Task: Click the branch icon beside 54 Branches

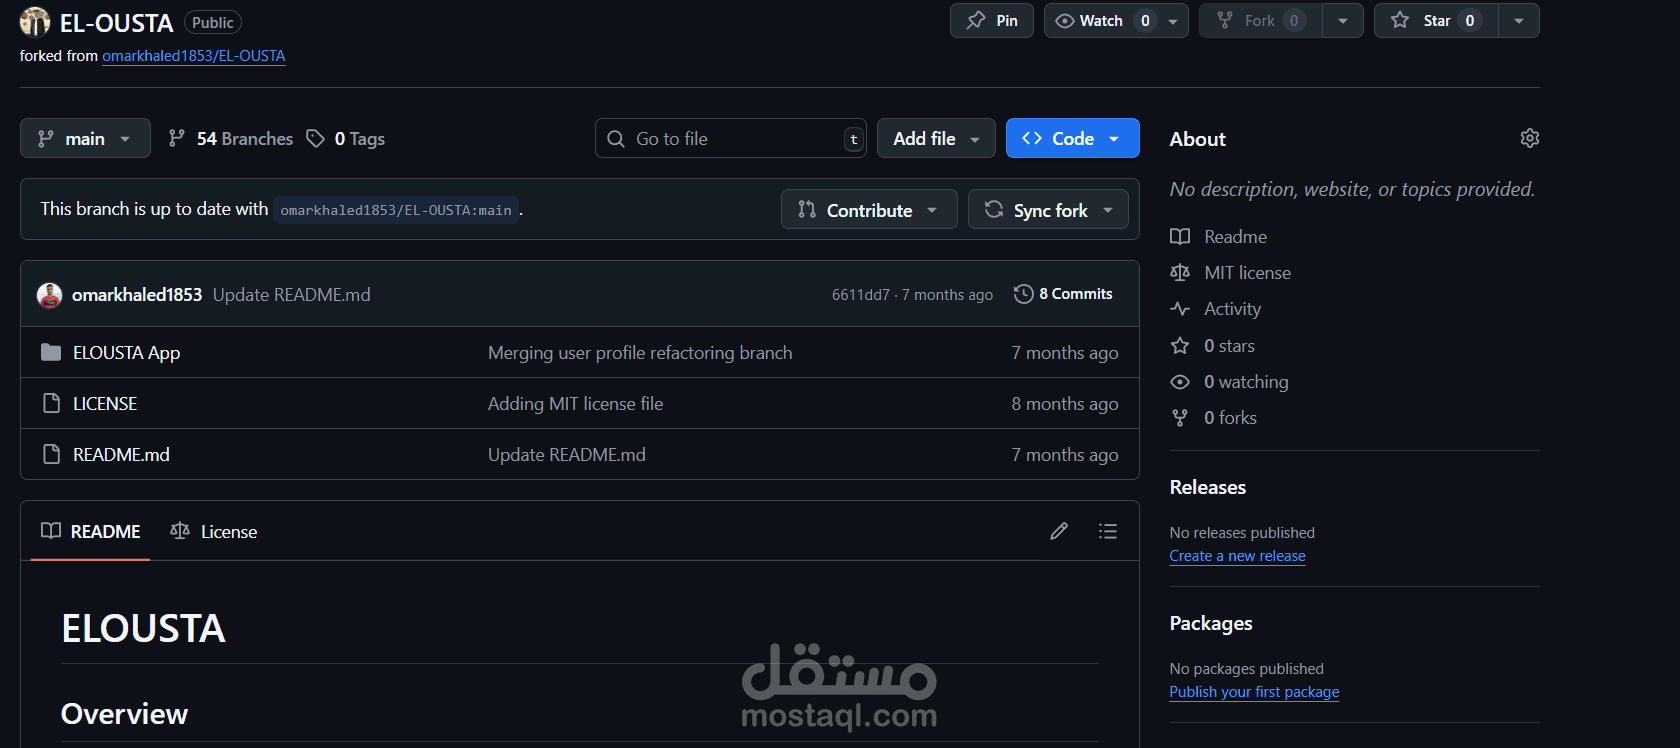Action: [x=177, y=138]
